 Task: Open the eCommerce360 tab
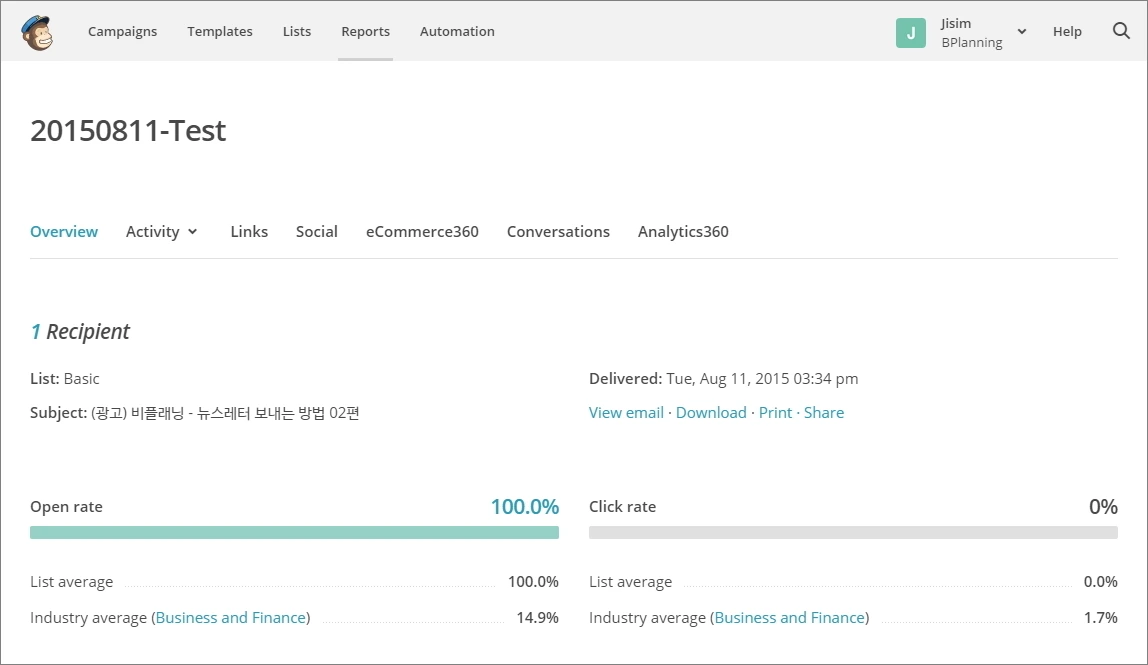pyautogui.click(x=422, y=232)
